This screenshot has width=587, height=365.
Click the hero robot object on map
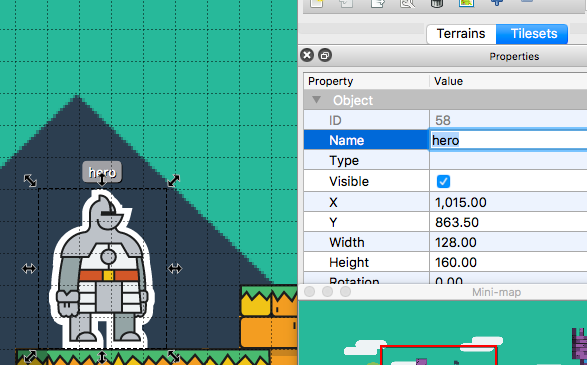[102, 270]
